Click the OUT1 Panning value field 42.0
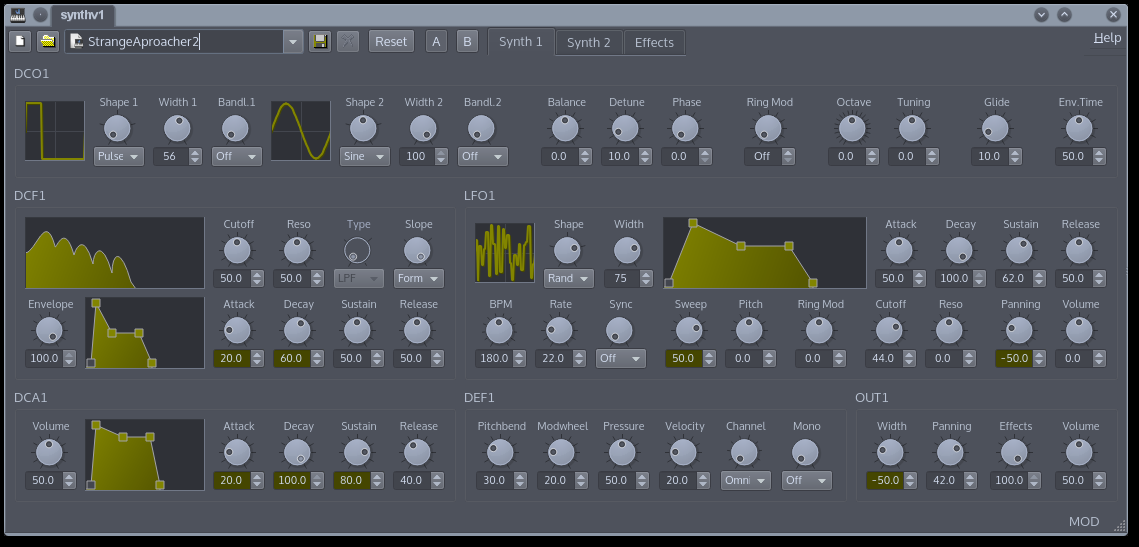Viewport: 1139px width, 547px height. pos(944,480)
